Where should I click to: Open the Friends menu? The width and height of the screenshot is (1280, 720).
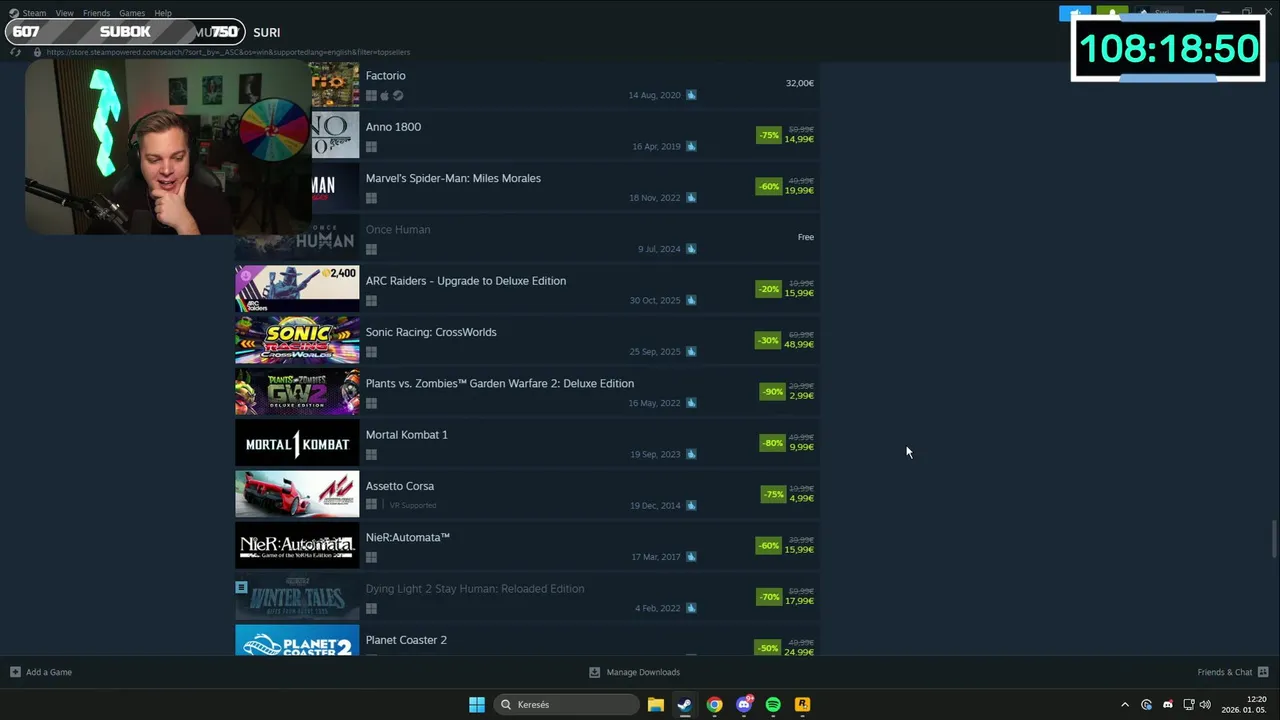click(96, 13)
